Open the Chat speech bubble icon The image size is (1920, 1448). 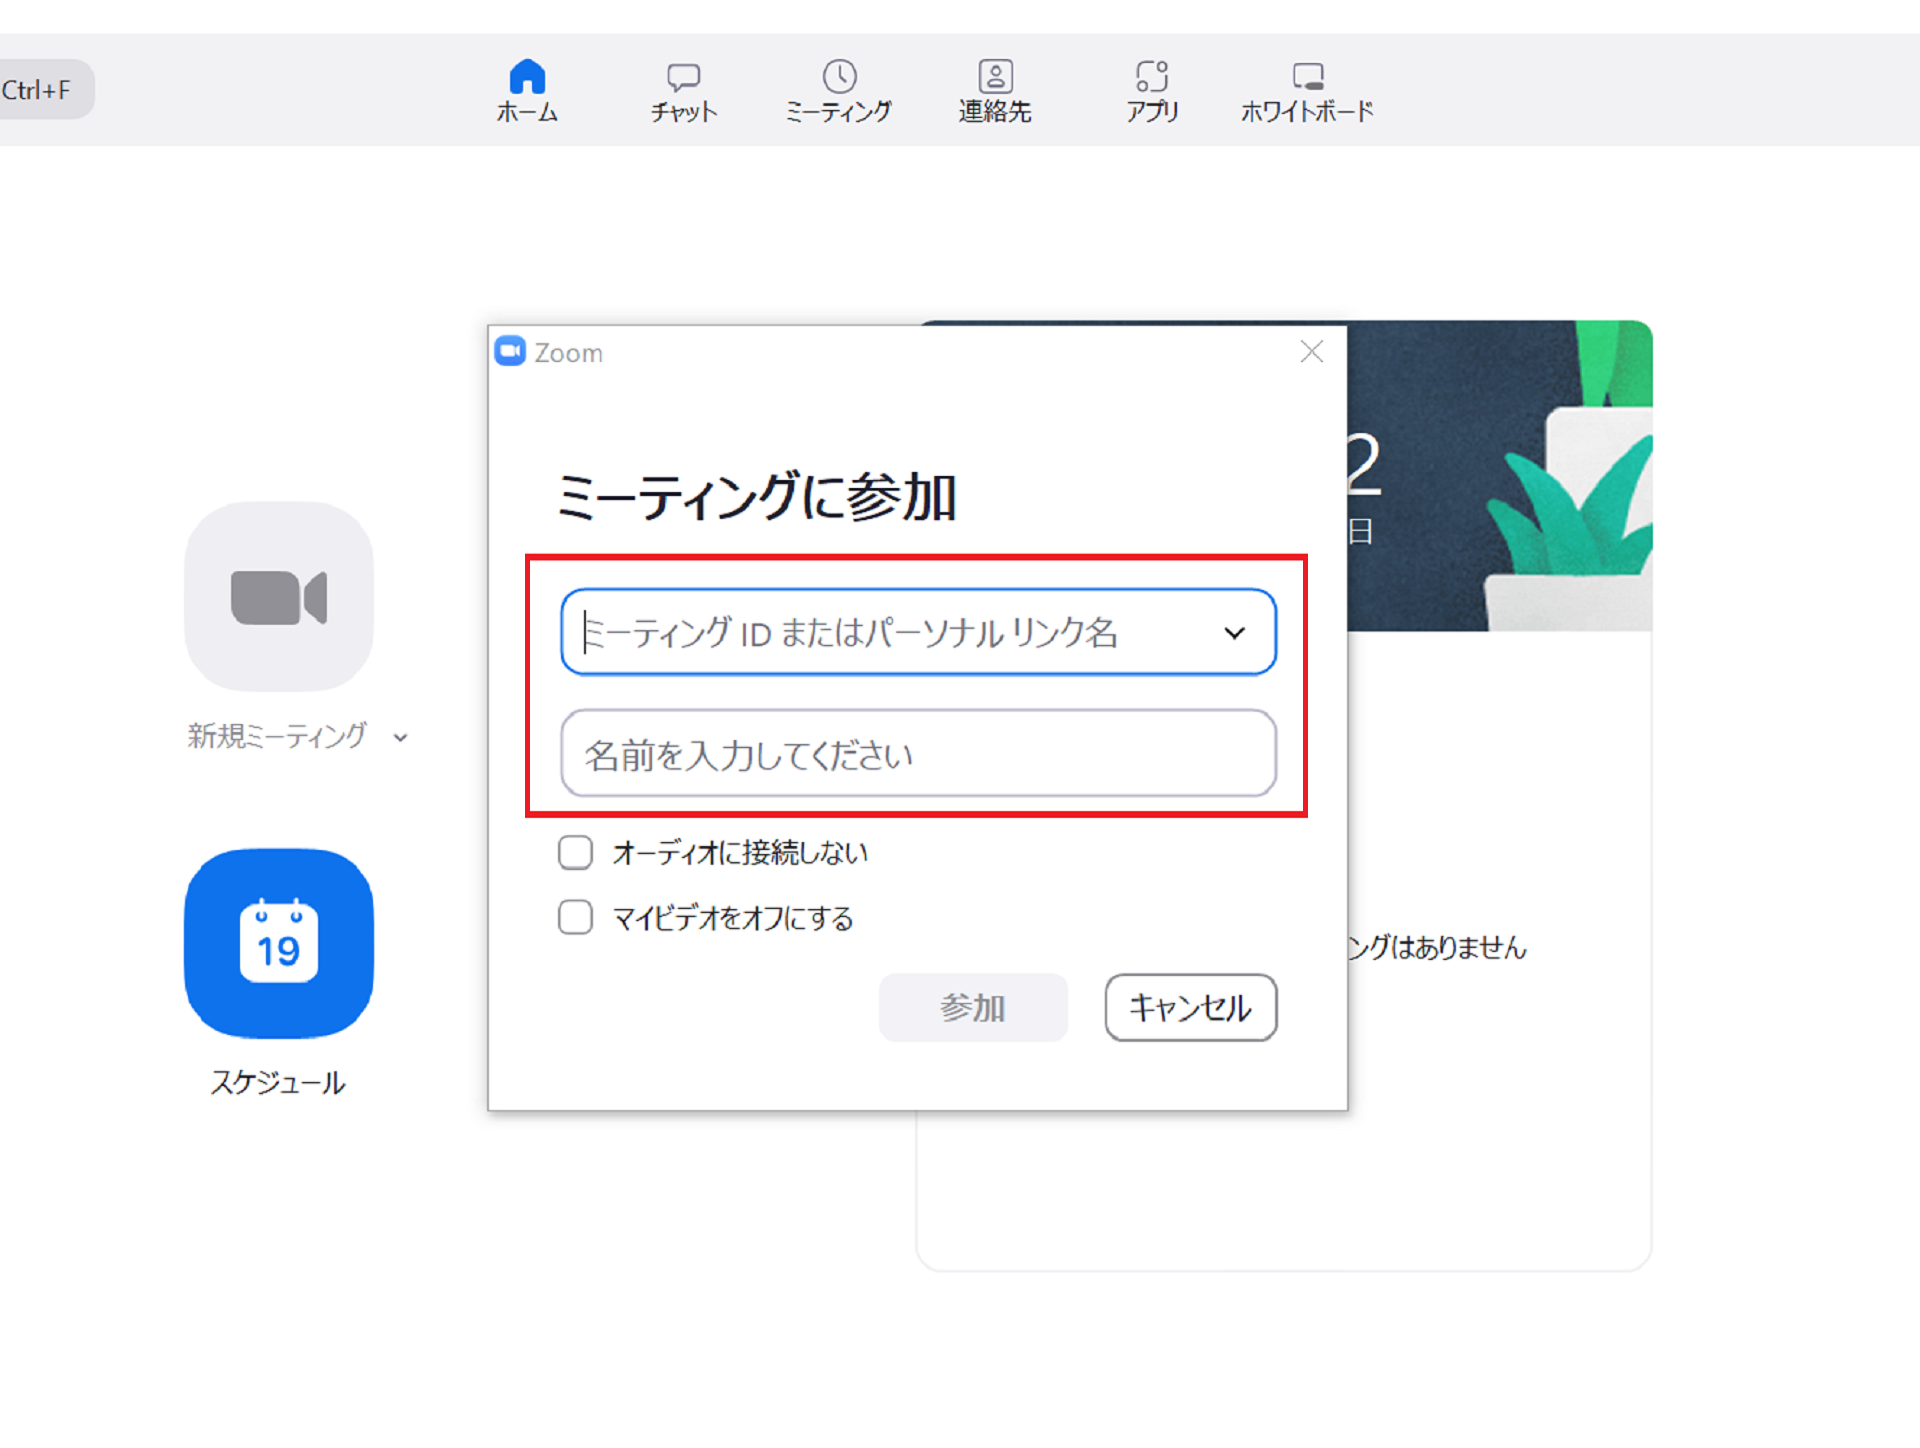(683, 76)
